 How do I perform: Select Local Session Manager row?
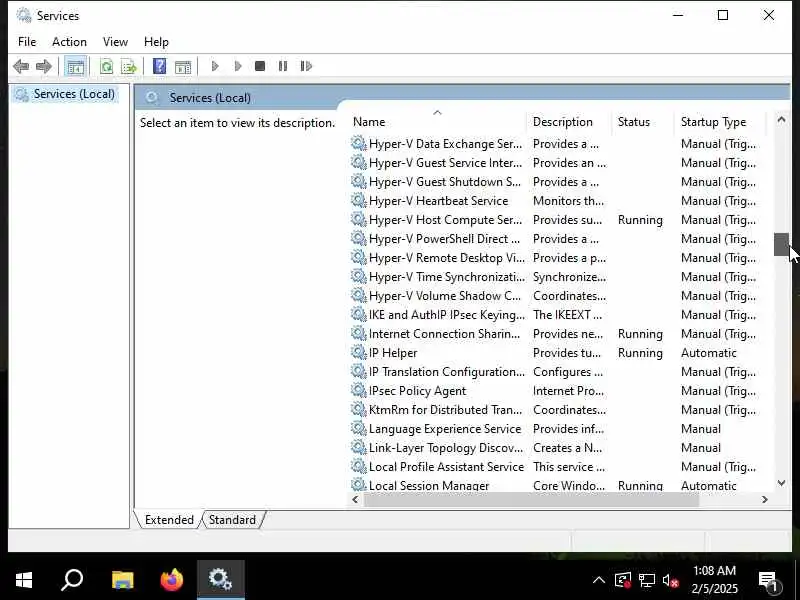(558, 485)
